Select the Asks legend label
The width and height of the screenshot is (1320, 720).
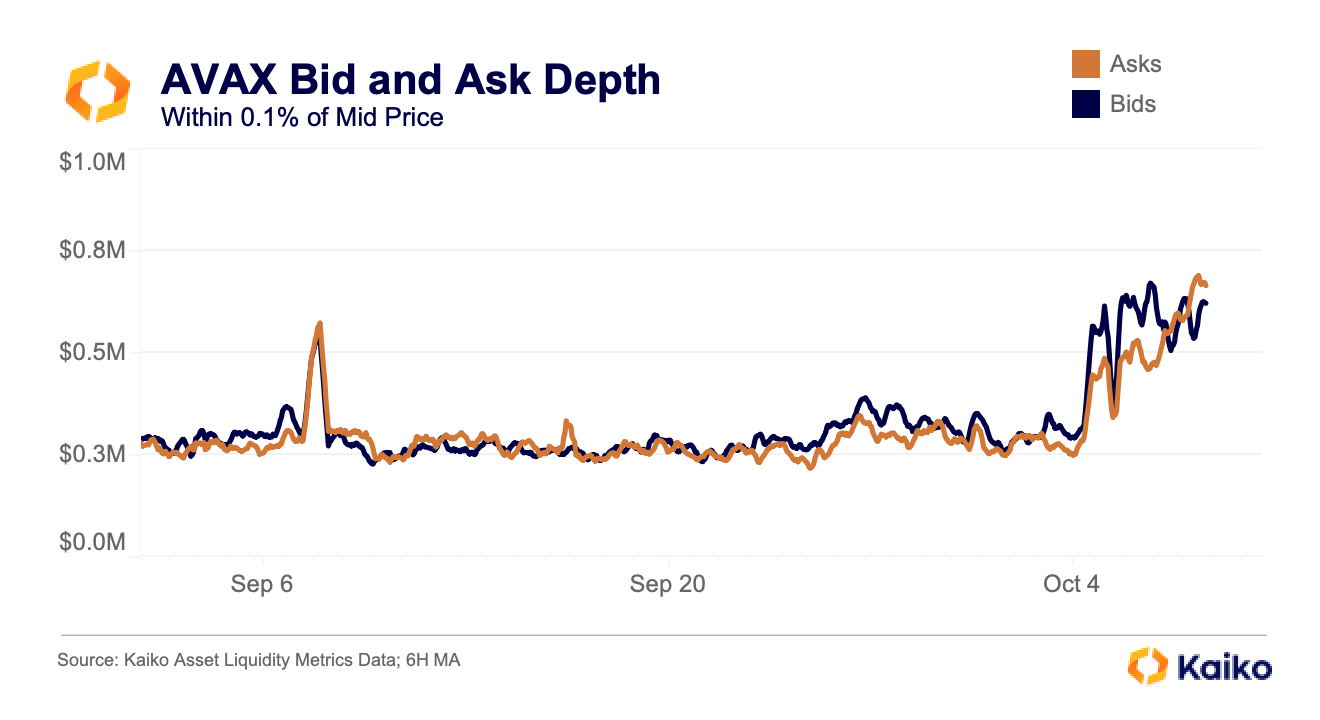(1135, 64)
